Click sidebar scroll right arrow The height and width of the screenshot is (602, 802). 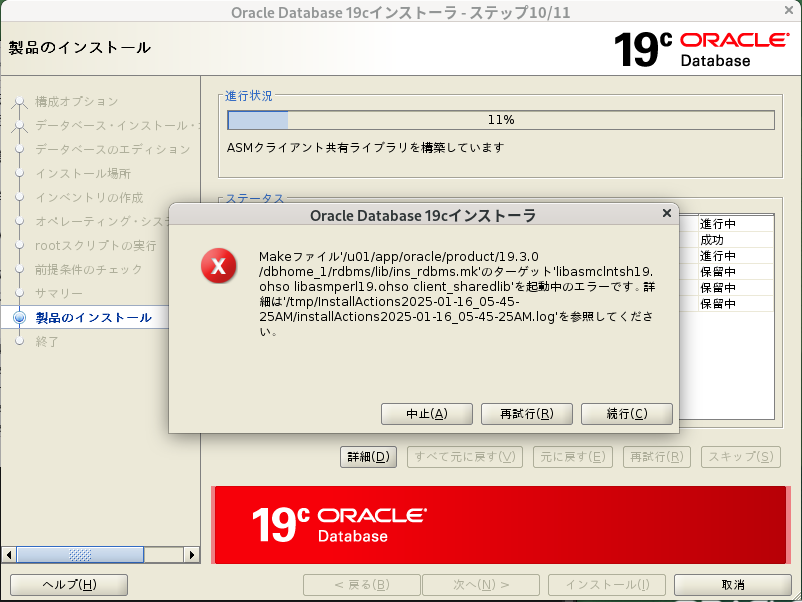point(191,554)
